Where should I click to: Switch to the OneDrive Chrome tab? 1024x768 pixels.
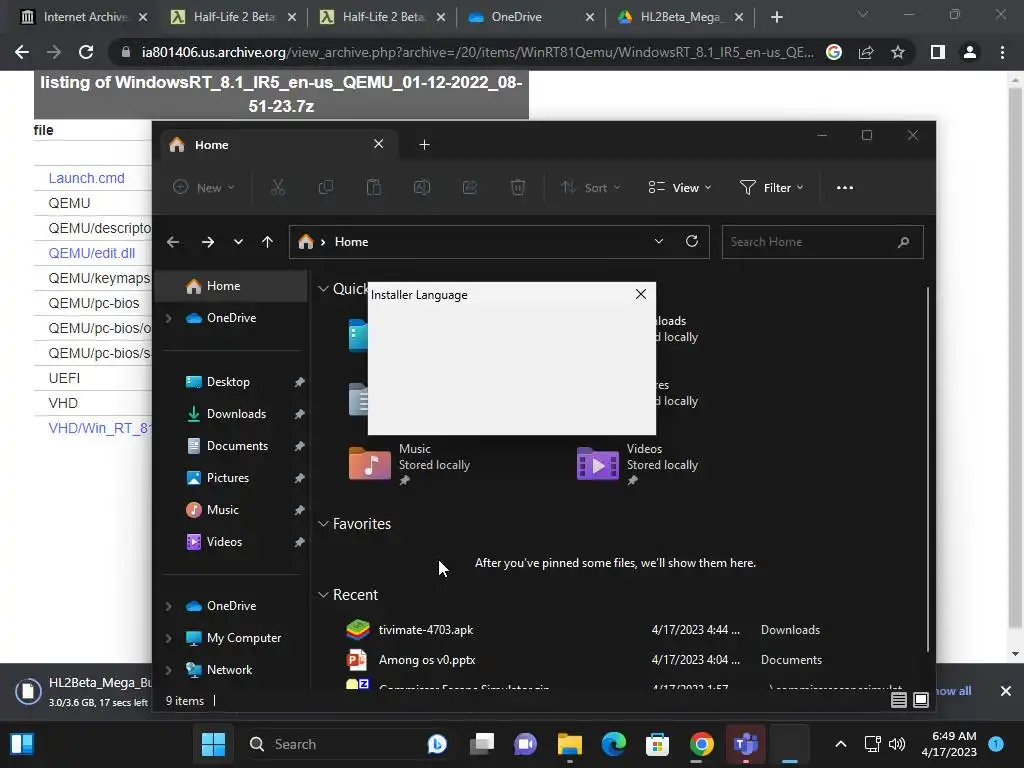[531, 17]
